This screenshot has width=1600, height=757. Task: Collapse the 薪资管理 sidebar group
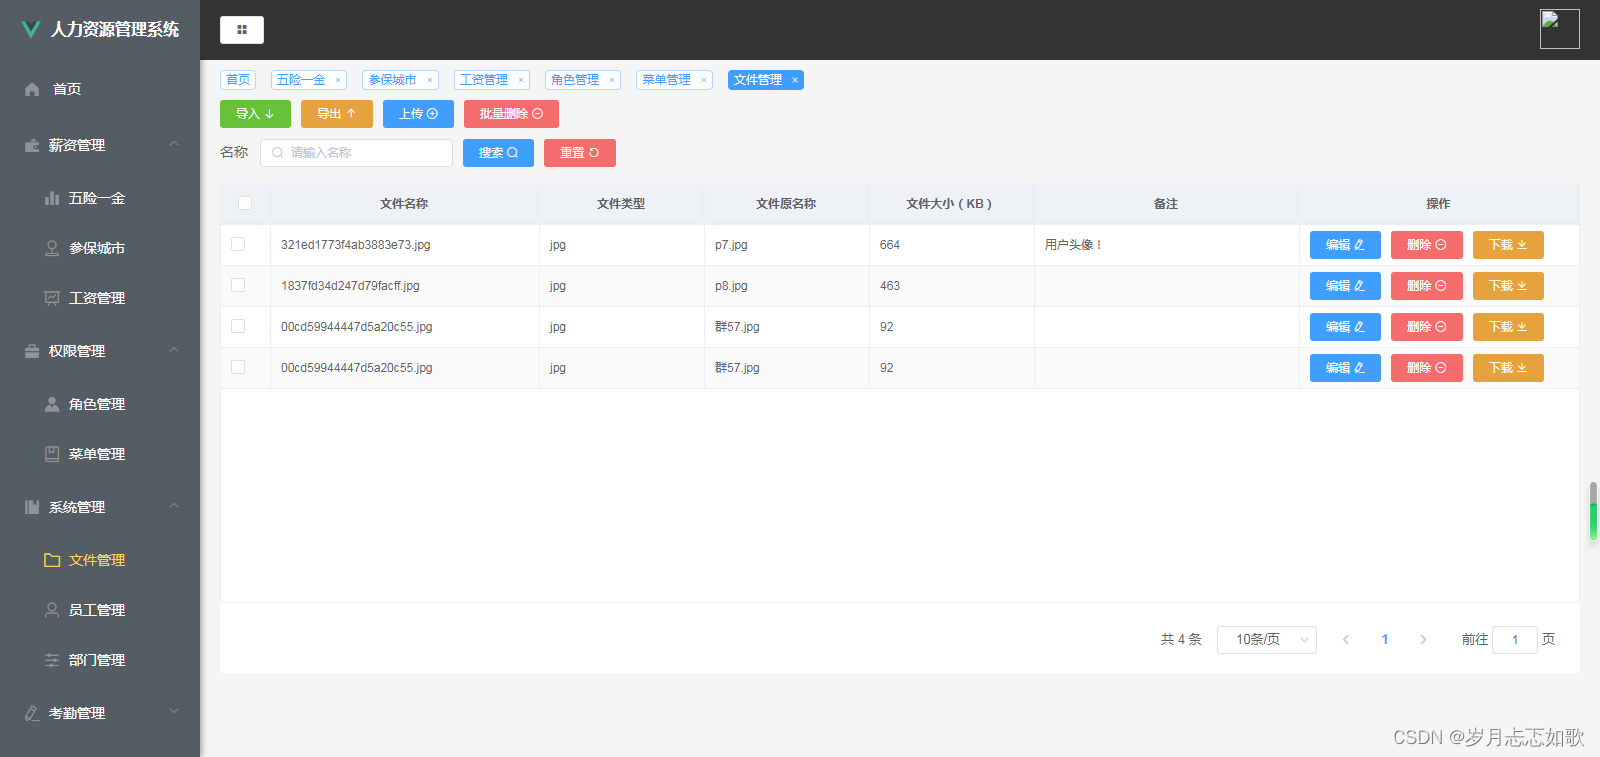[x=100, y=145]
